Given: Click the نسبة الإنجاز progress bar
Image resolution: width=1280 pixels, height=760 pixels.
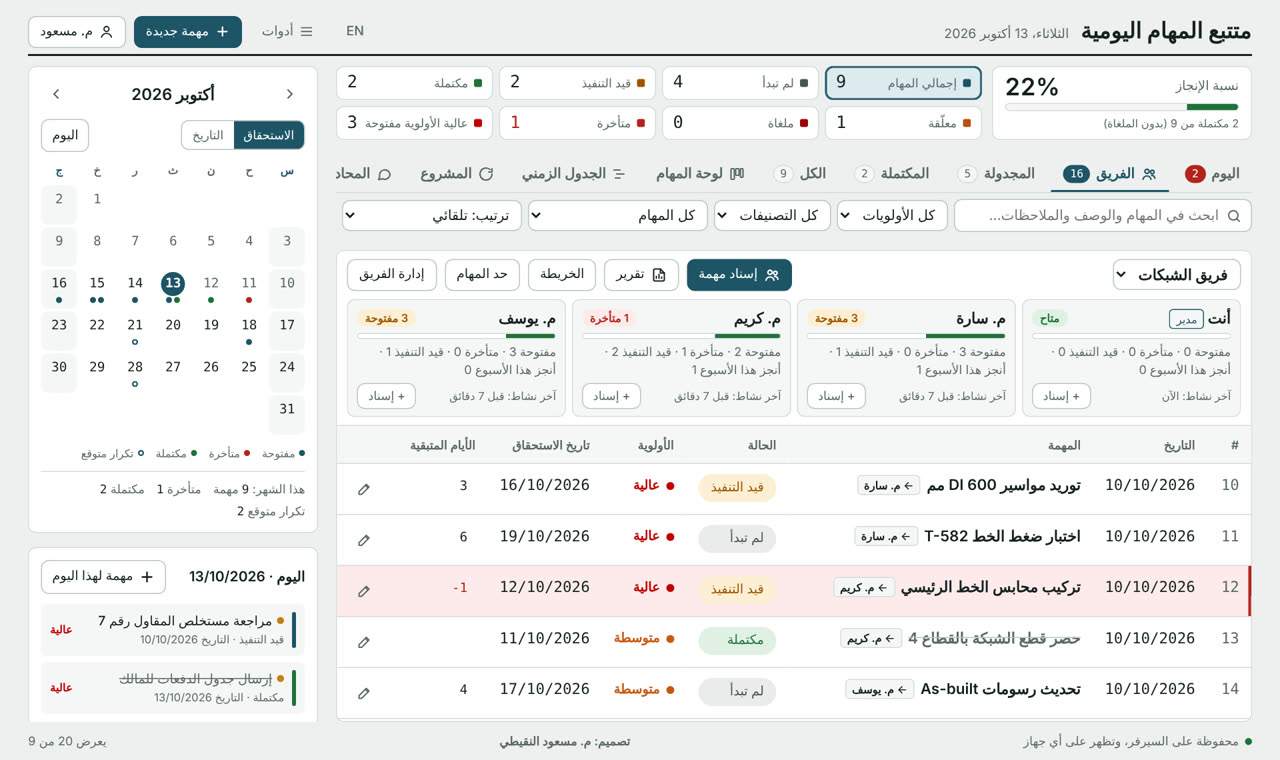Looking at the screenshot, I should [1122, 107].
